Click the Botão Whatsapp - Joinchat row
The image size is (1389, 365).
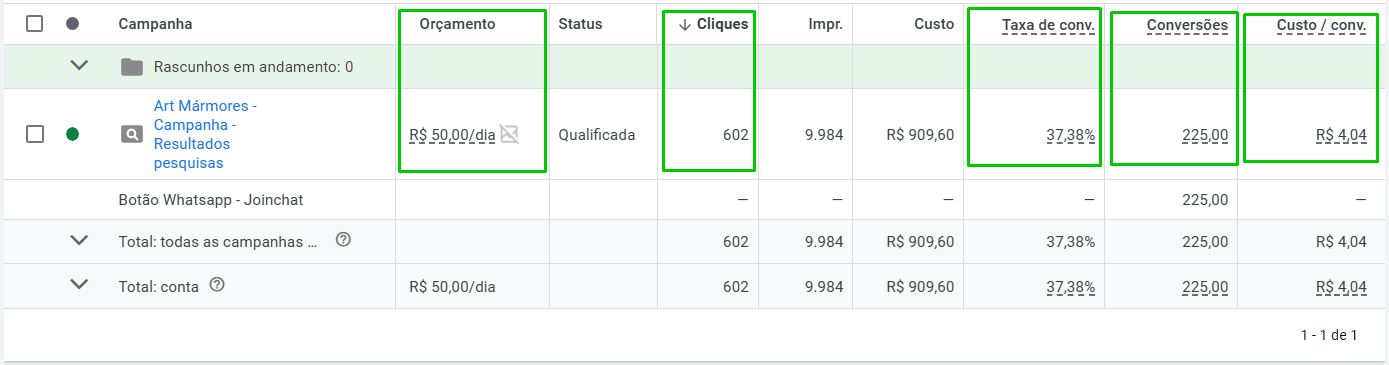click(694, 200)
